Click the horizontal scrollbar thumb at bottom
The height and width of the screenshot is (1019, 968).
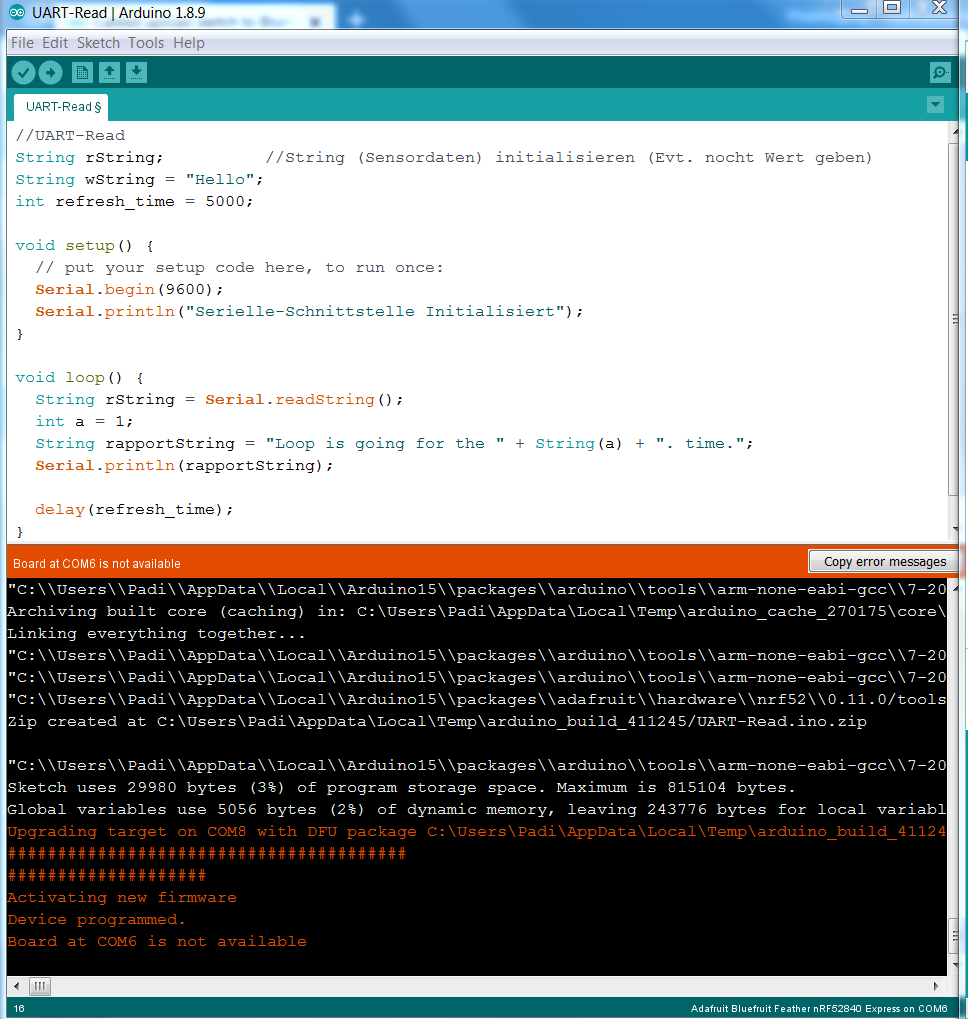[x=38, y=986]
